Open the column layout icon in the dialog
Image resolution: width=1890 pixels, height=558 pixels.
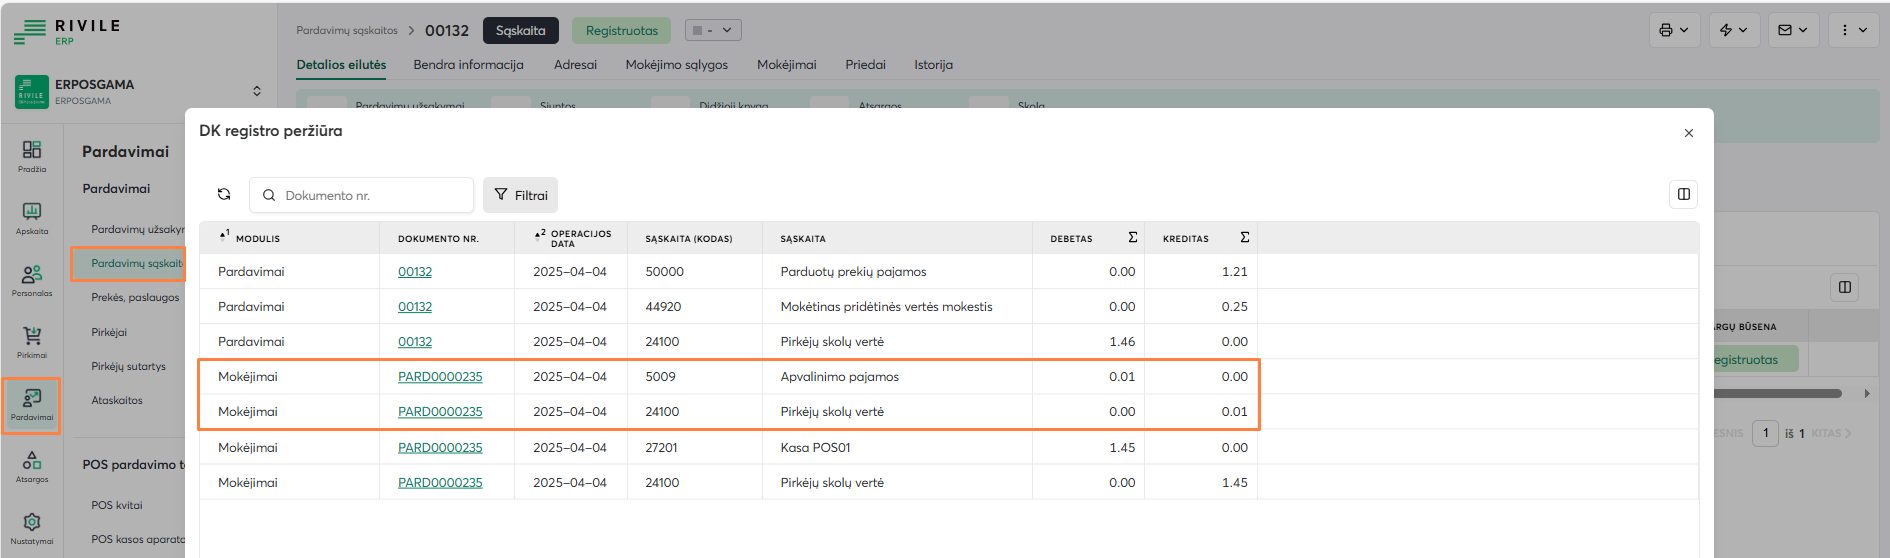1683,194
